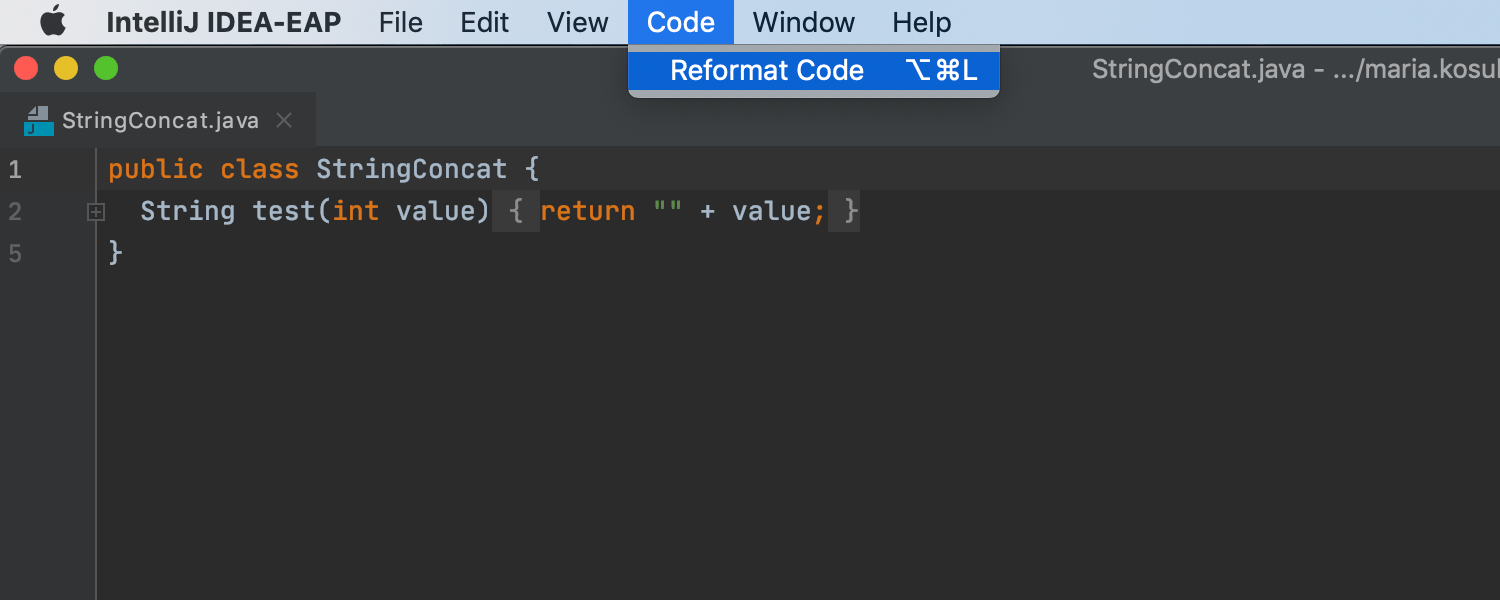This screenshot has height=600, width=1500.
Task: Click the folded opening brace placeholder
Action: tap(516, 211)
